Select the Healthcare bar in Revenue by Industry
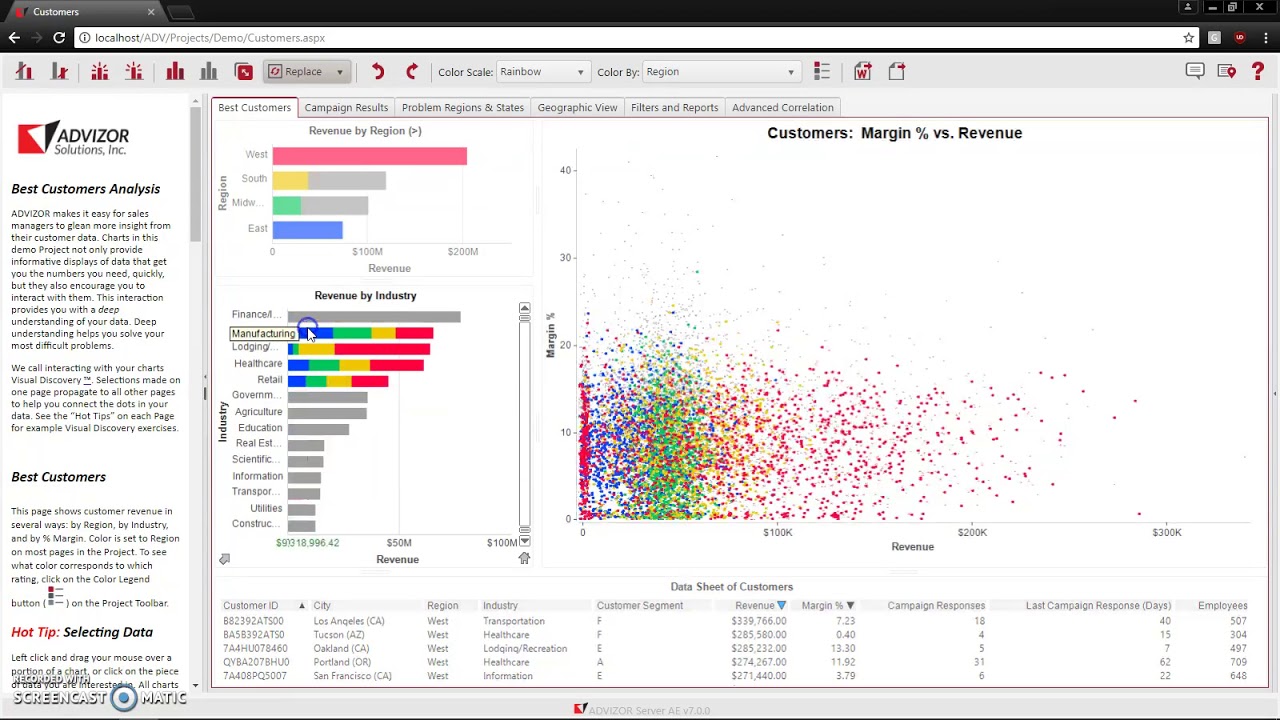 [355, 364]
